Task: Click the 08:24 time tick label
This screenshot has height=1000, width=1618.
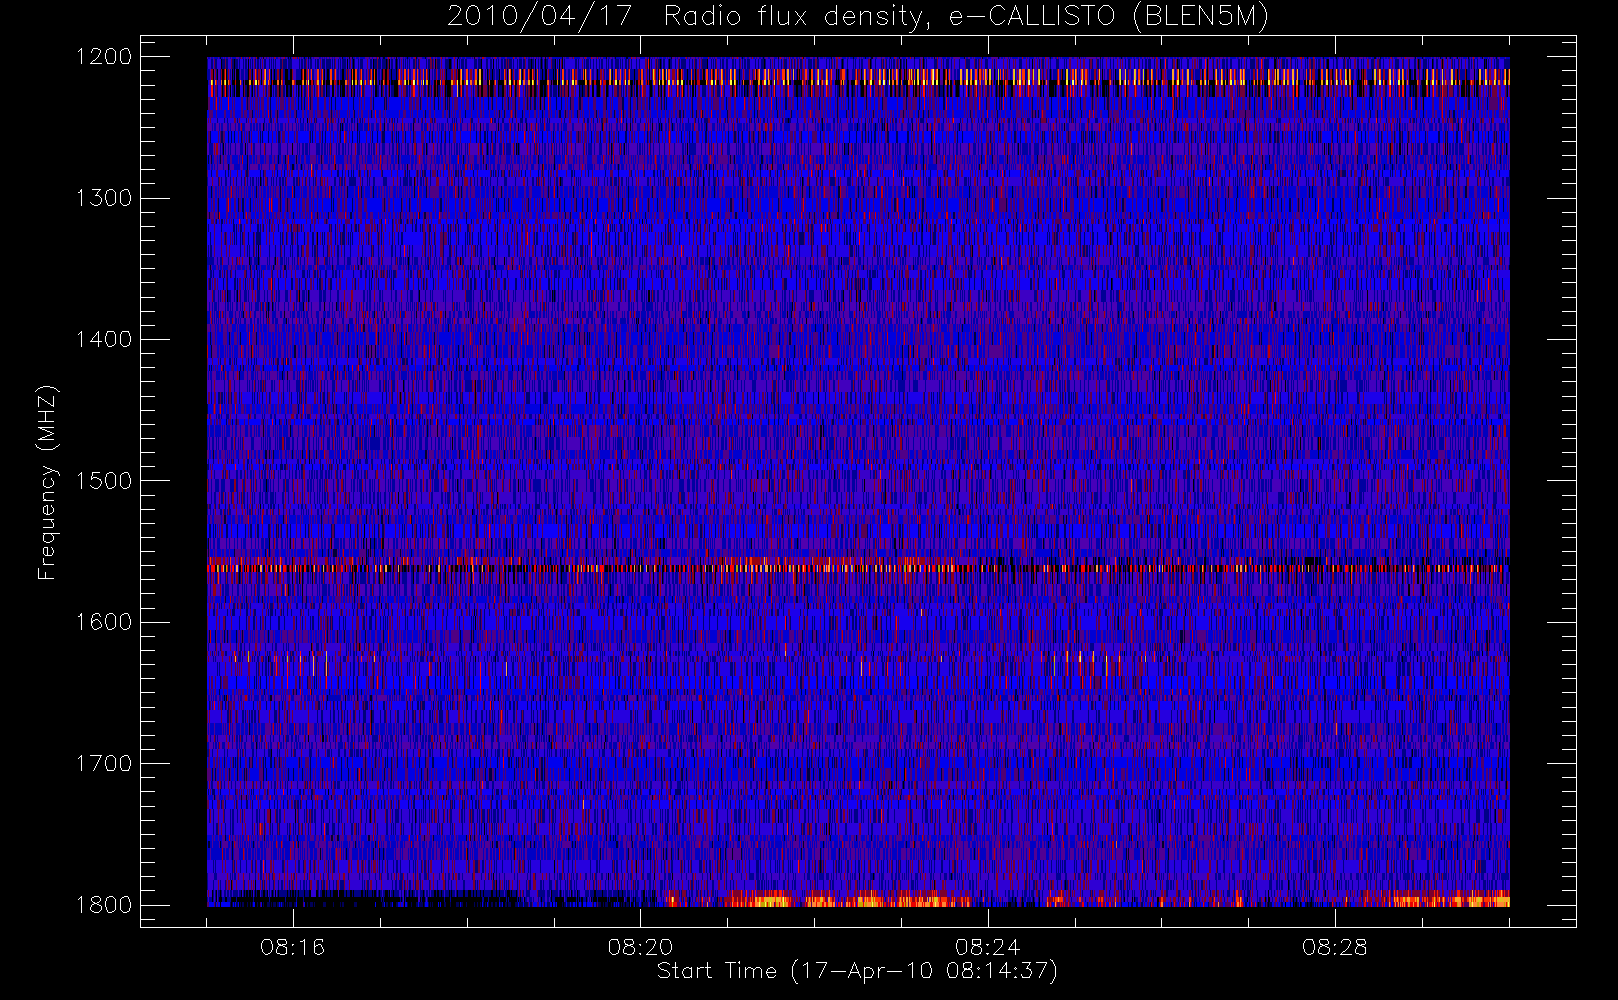Action: point(987,947)
